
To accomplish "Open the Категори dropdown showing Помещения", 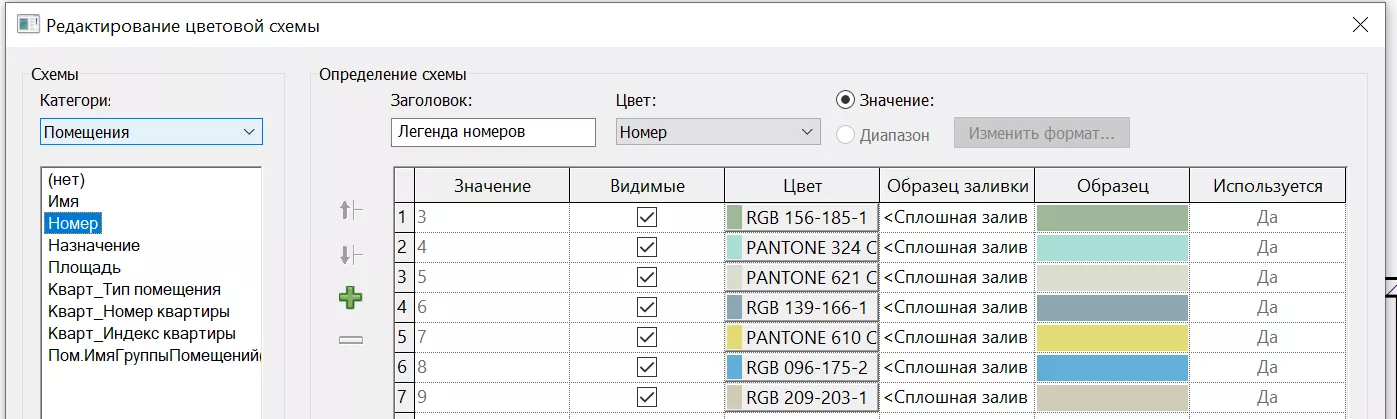I will pos(151,132).
